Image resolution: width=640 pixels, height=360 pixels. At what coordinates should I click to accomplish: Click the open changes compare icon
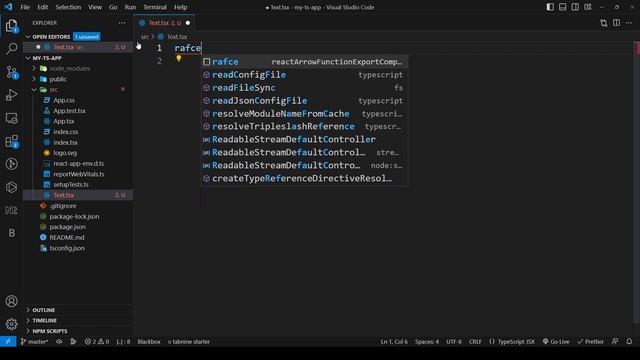pyautogui.click(x=604, y=23)
